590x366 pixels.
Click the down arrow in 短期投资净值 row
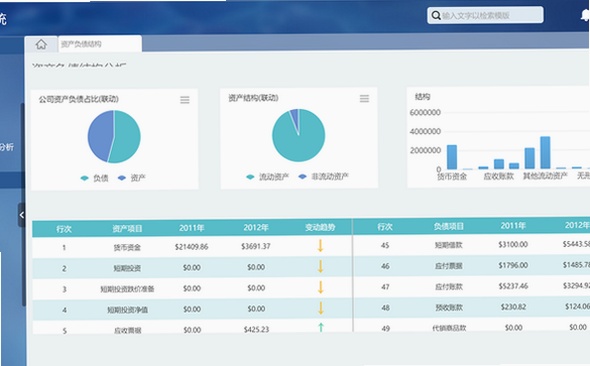pyautogui.click(x=321, y=308)
